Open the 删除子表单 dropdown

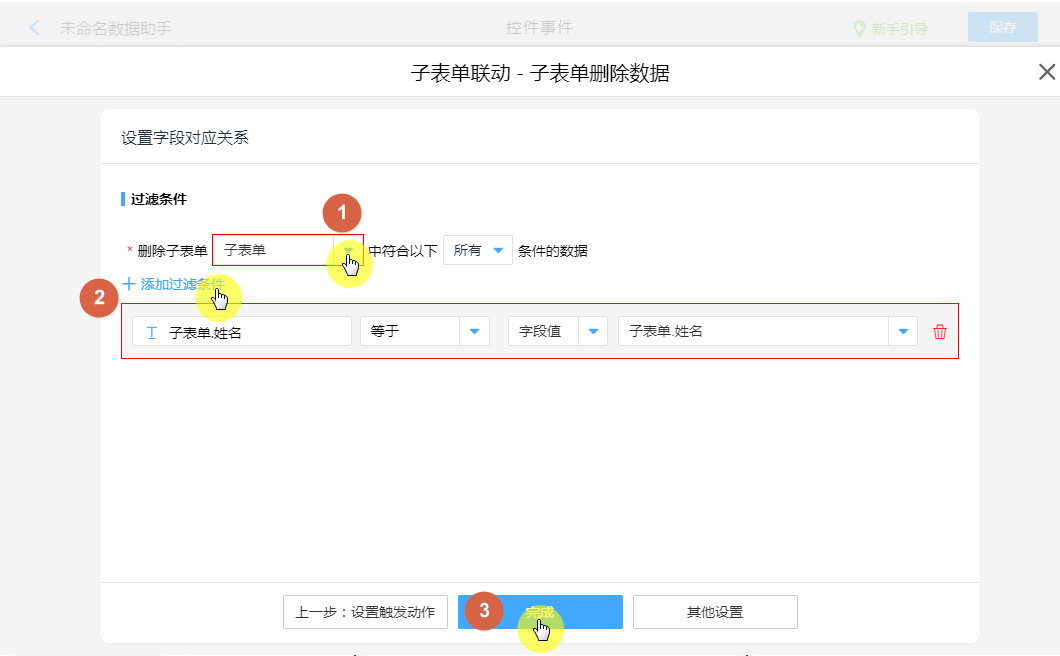point(347,250)
